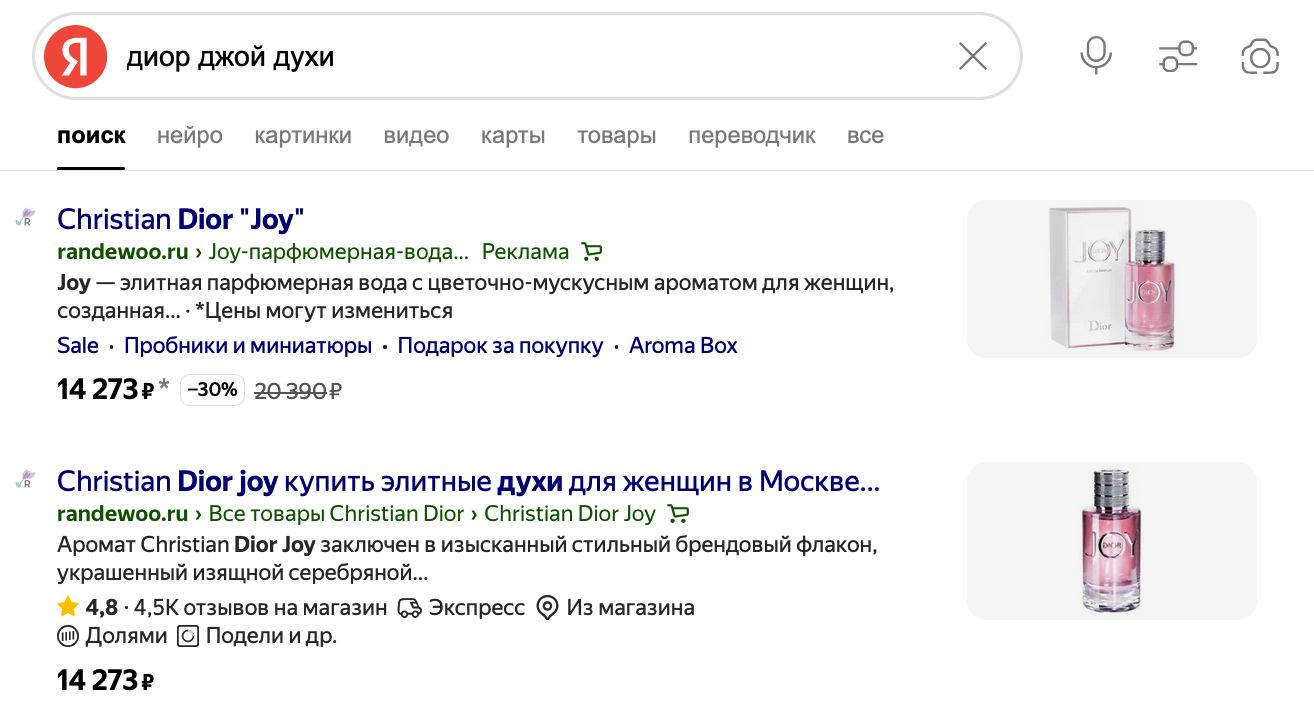Switch to the "товары" tab
Image resolution: width=1314 pixels, height=714 pixels.
(616, 136)
